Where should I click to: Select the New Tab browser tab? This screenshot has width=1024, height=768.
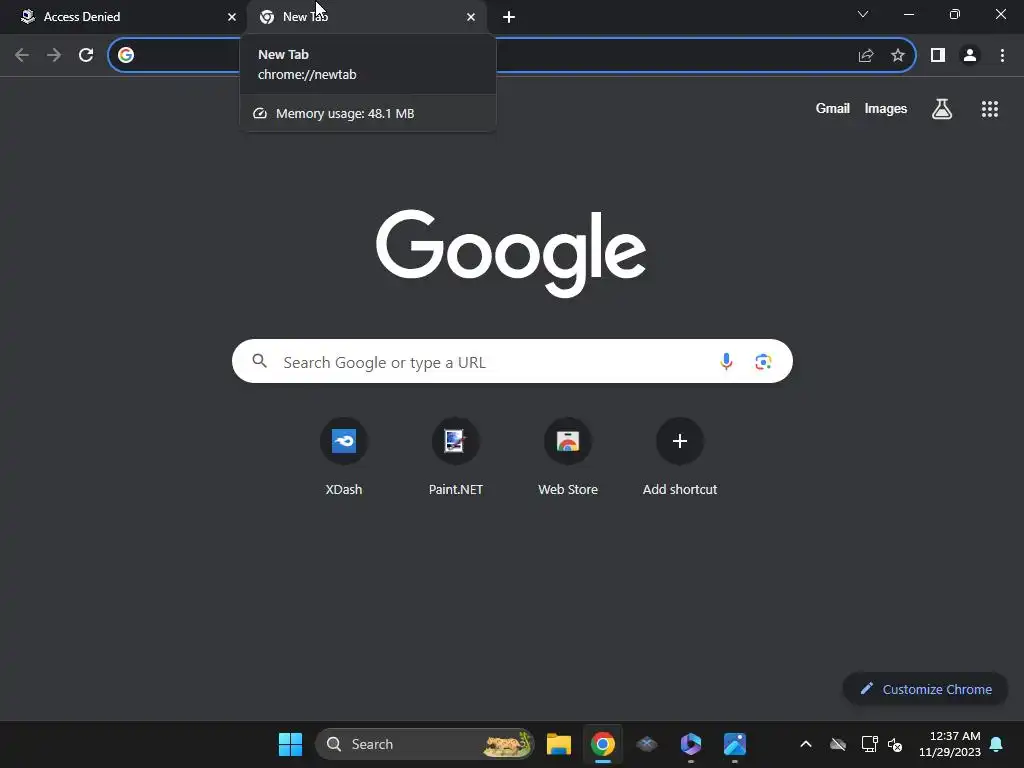pyautogui.click(x=366, y=17)
